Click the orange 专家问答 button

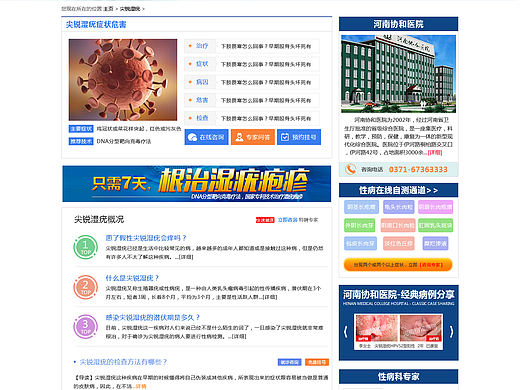coord(253,137)
